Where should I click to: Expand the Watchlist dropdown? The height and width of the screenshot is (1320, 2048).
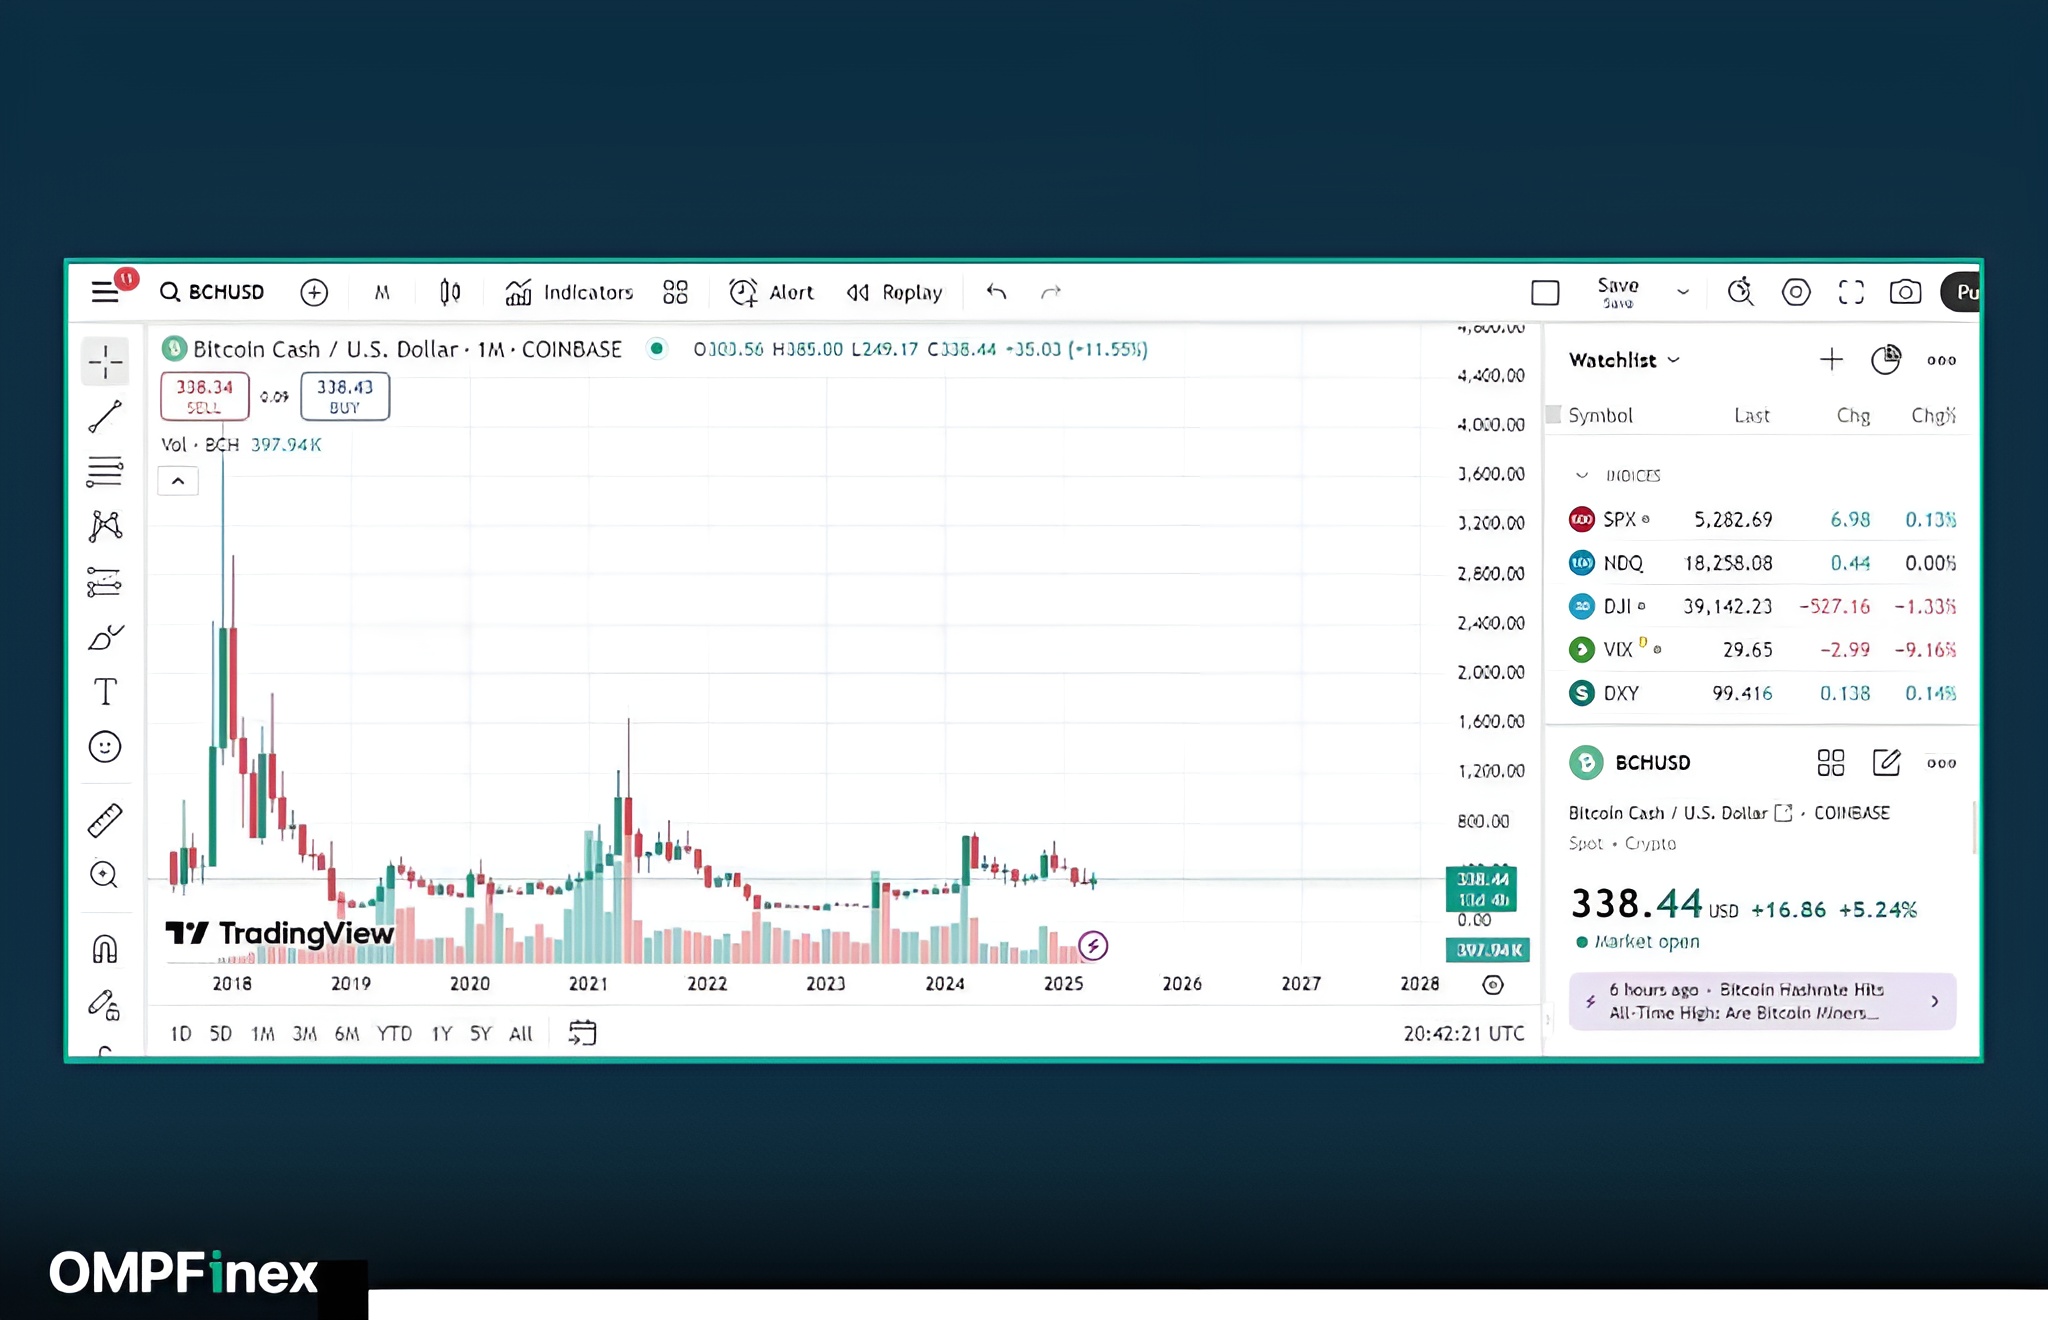tap(1673, 360)
